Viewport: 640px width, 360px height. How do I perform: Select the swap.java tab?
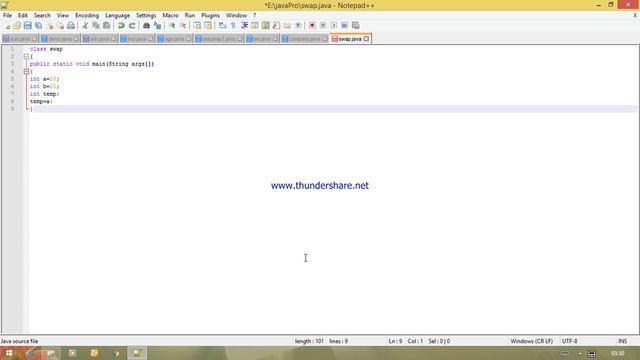[x=350, y=39]
